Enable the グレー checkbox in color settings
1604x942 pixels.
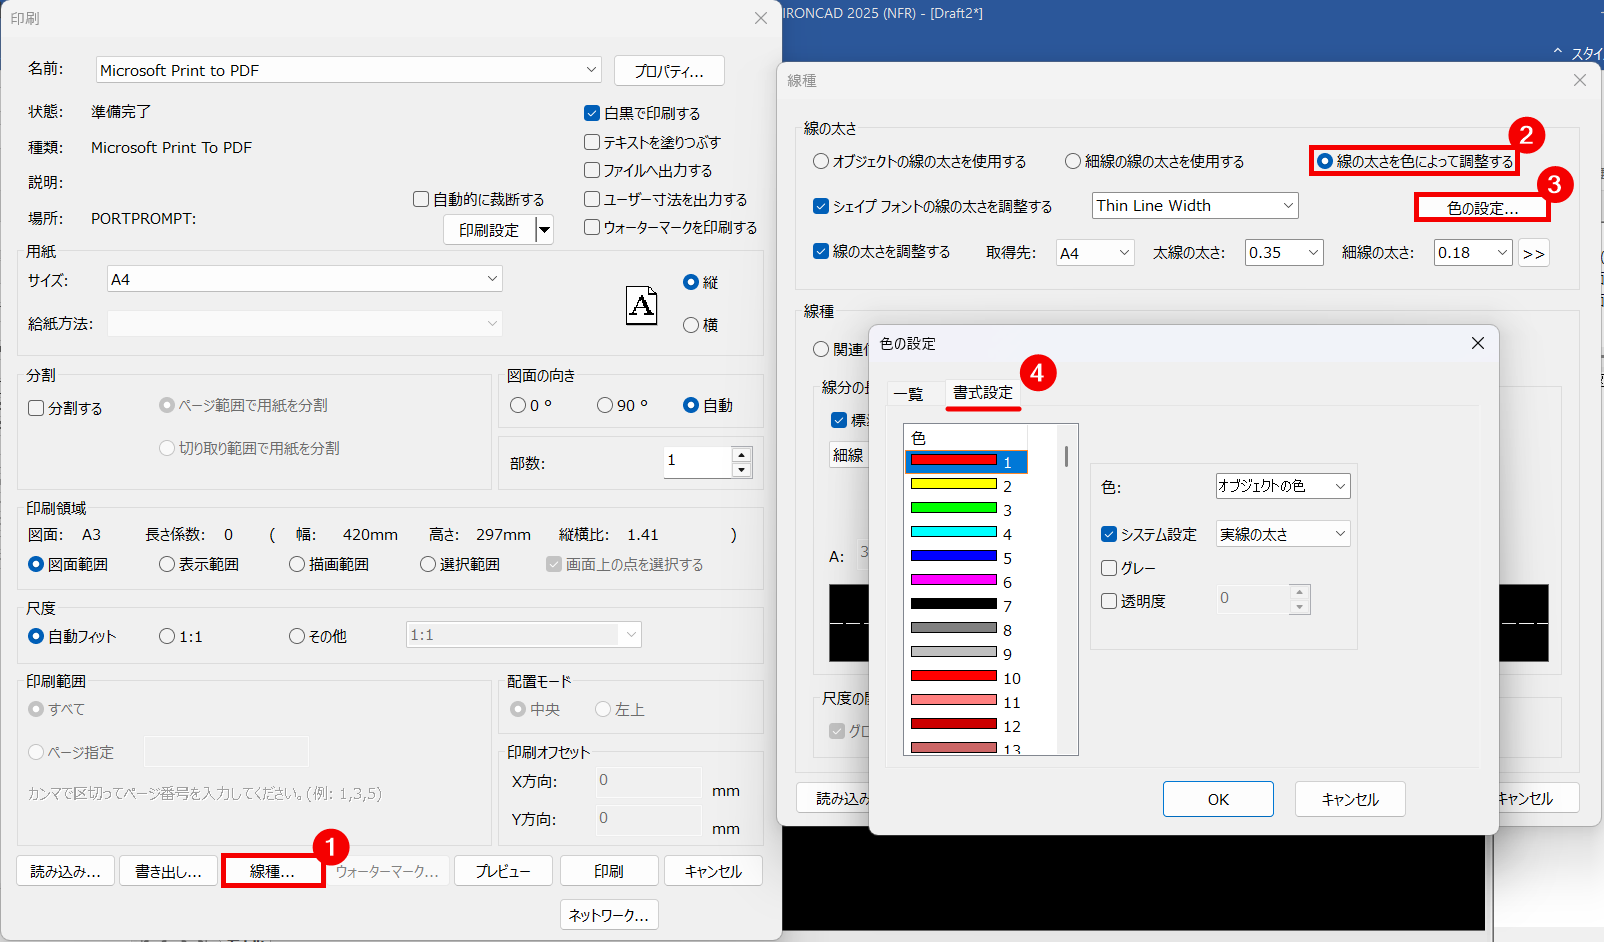(x=1108, y=567)
